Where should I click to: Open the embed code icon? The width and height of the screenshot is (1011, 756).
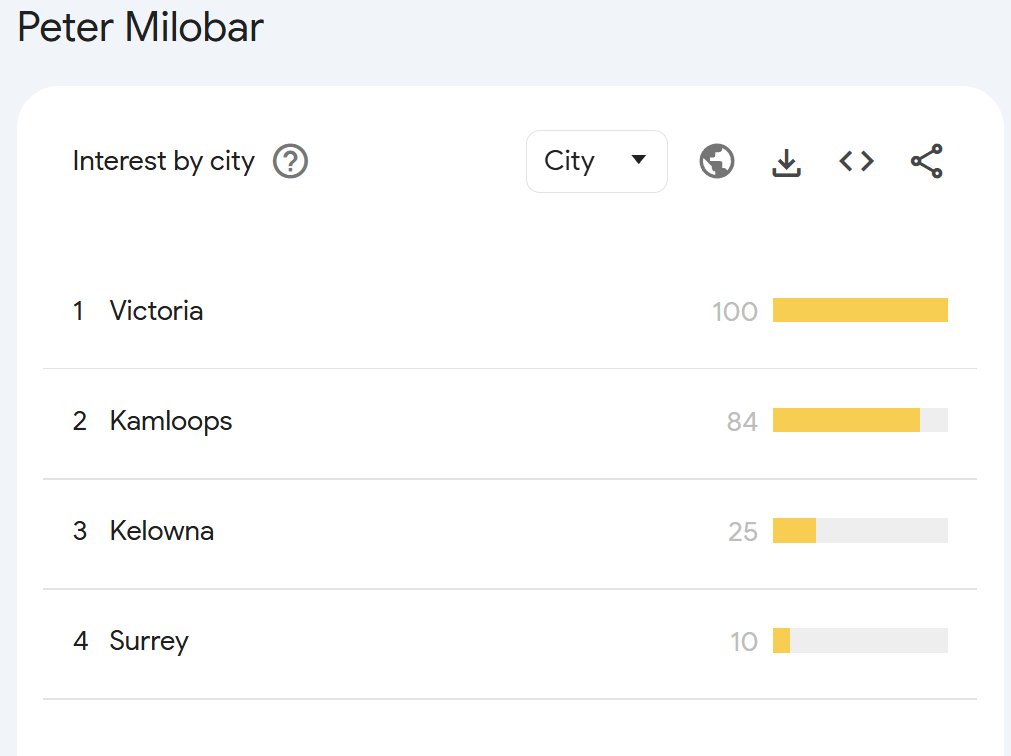click(x=856, y=161)
